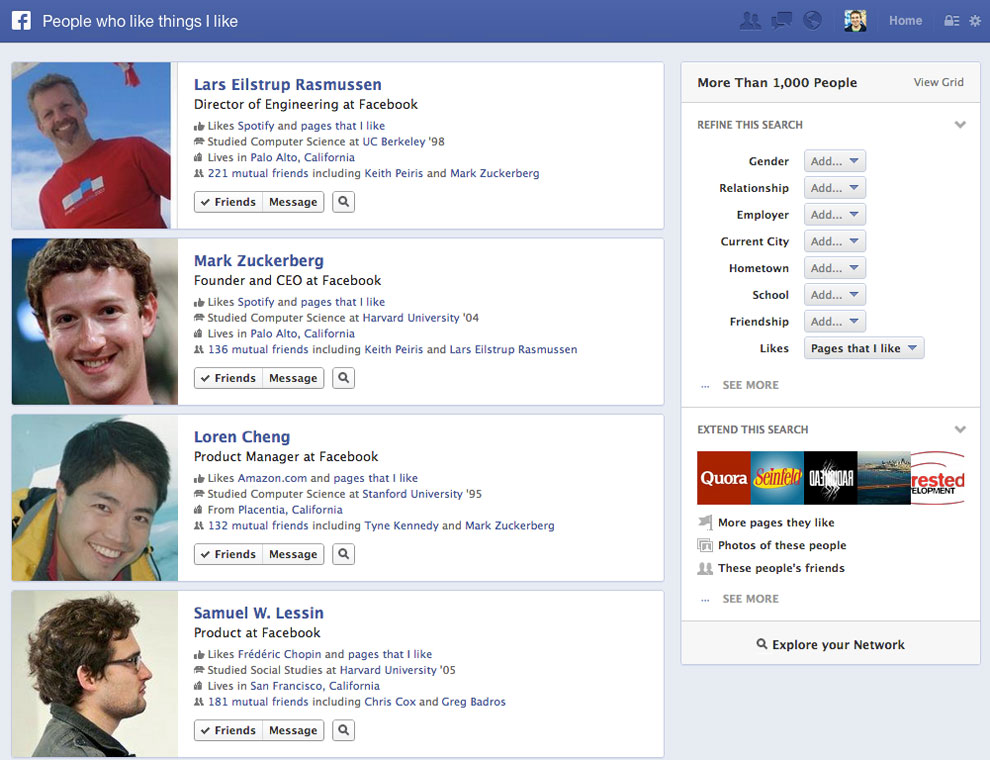Click the San Francisco, California link
990x760 pixels.
coord(315,686)
